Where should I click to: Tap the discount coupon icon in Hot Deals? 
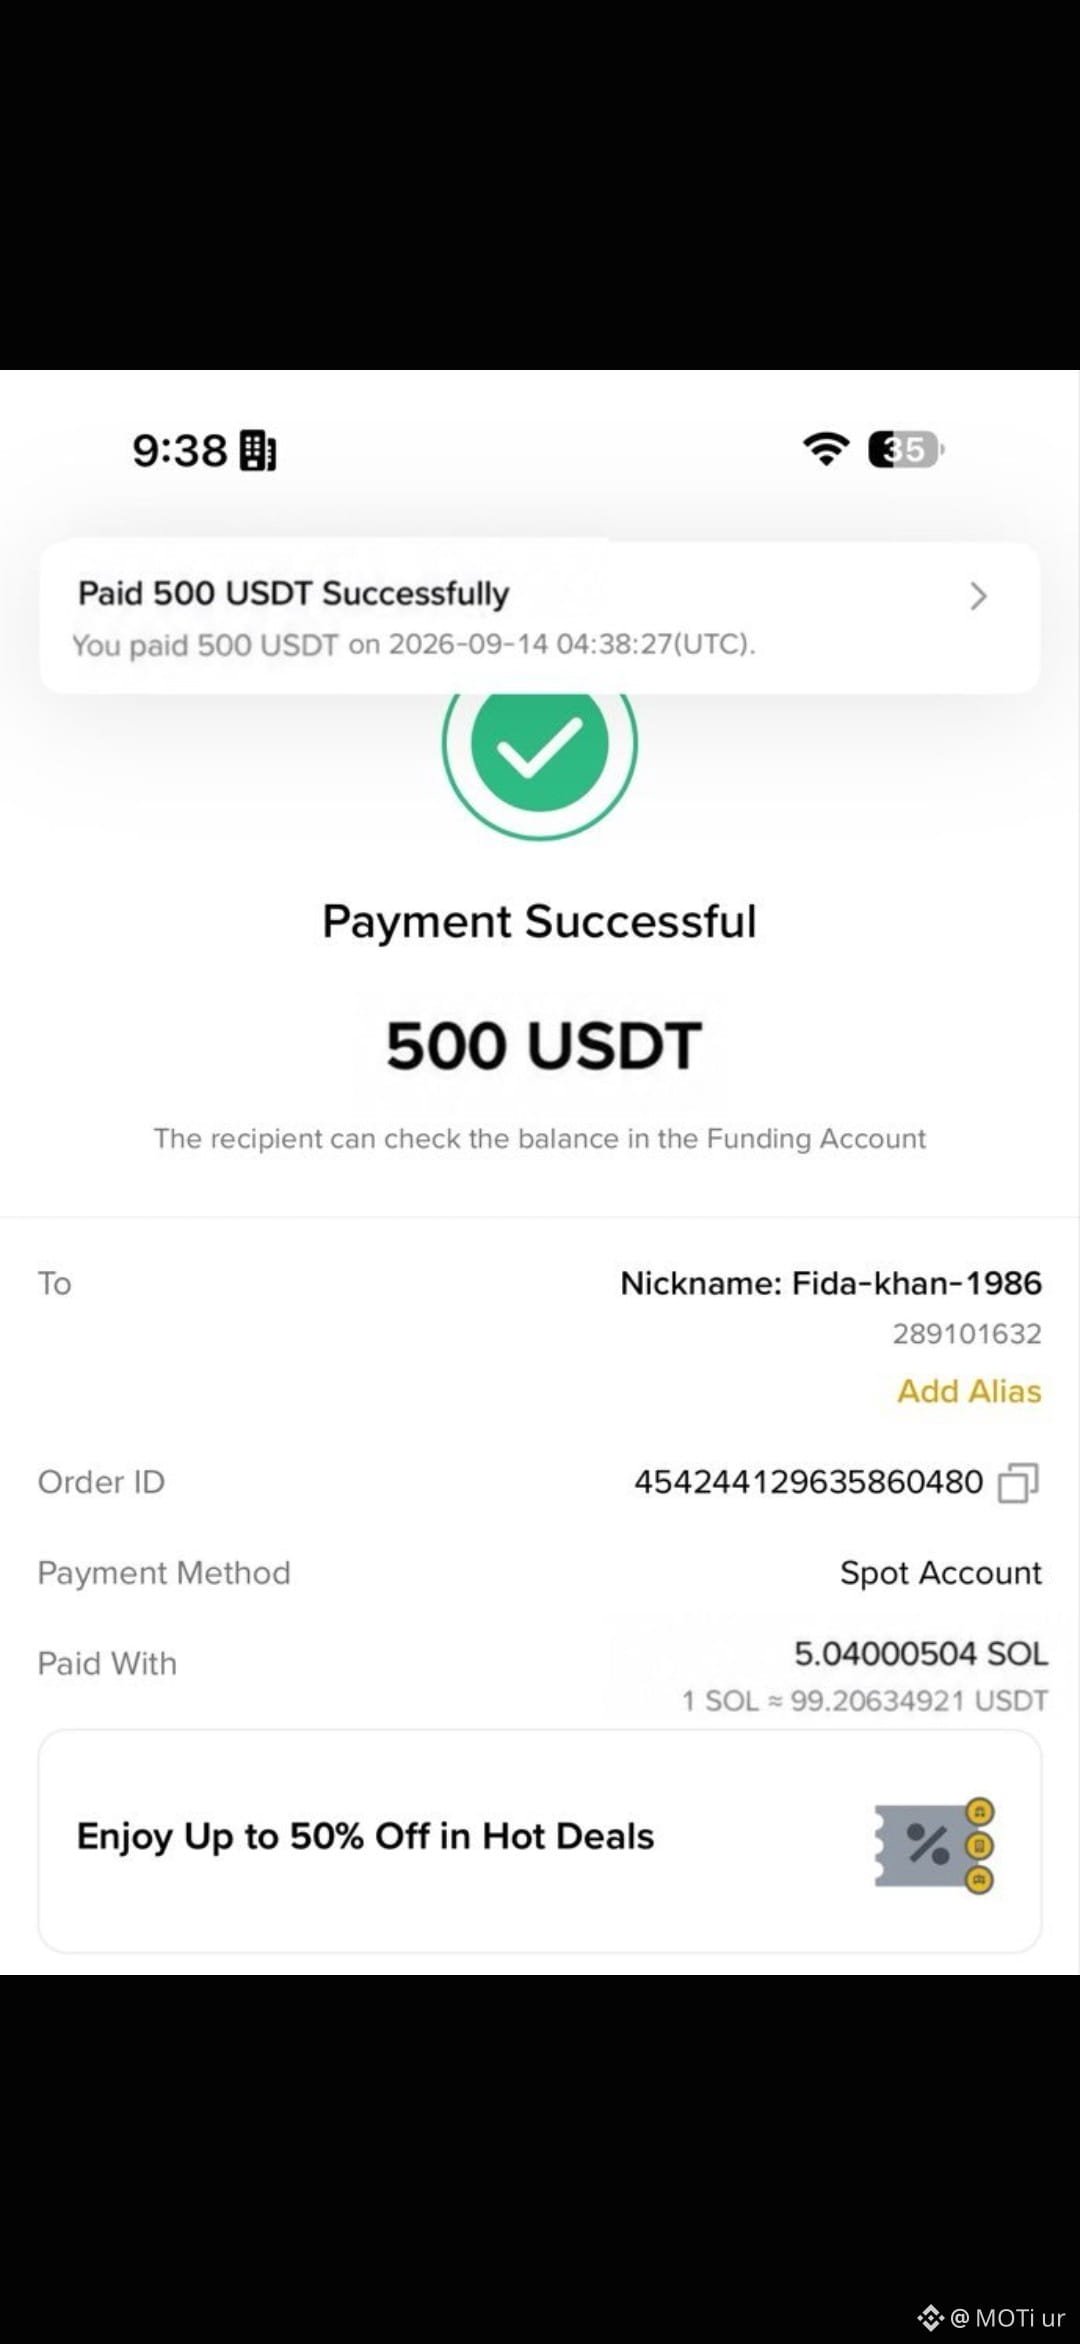pyautogui.click(x=934, y=1845)
